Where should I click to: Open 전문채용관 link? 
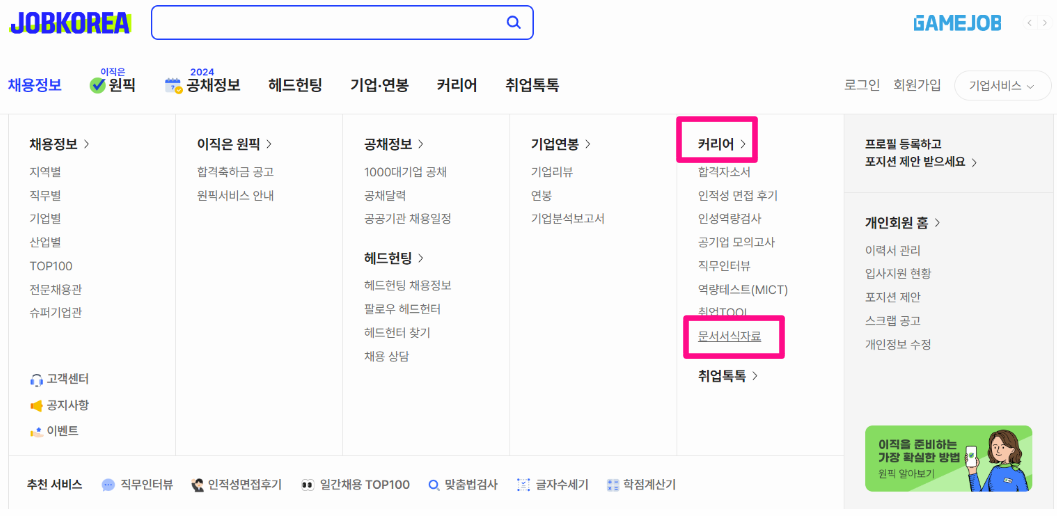(56, 289)
